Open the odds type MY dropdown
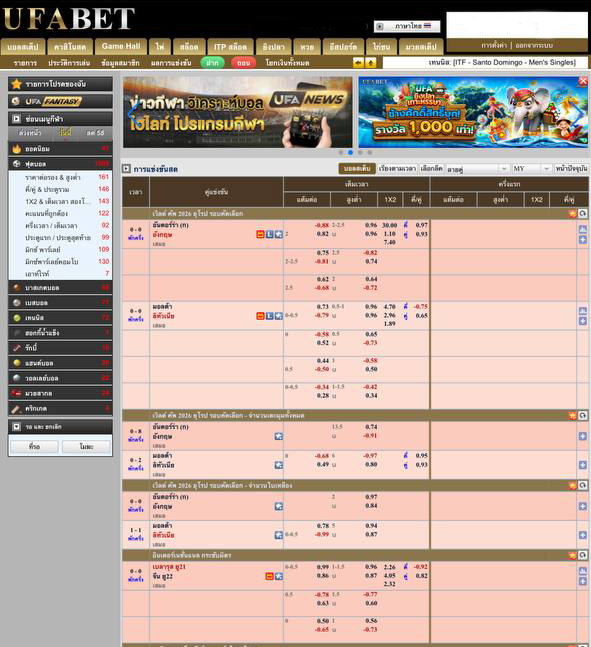Screen dimensions: 591x647 point(531,169)
